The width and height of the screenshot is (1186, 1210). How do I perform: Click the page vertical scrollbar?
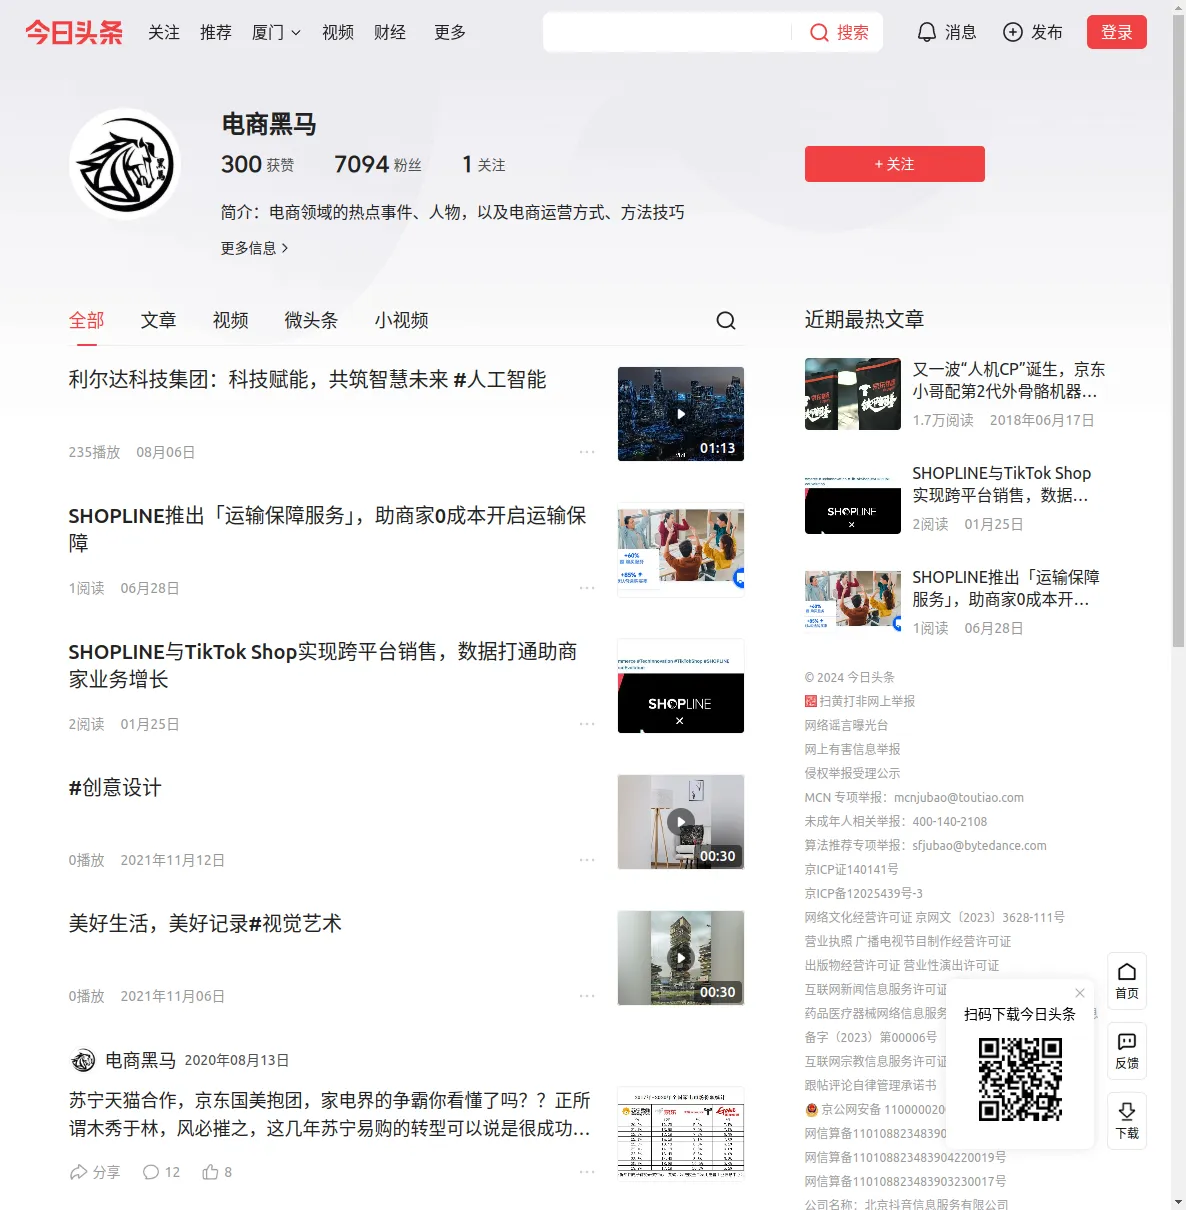(x=1178, y=330)
